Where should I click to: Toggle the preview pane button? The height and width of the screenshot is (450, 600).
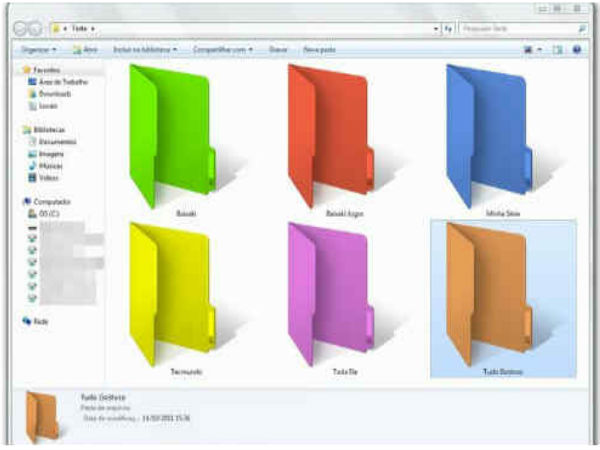tap(560, 48)
